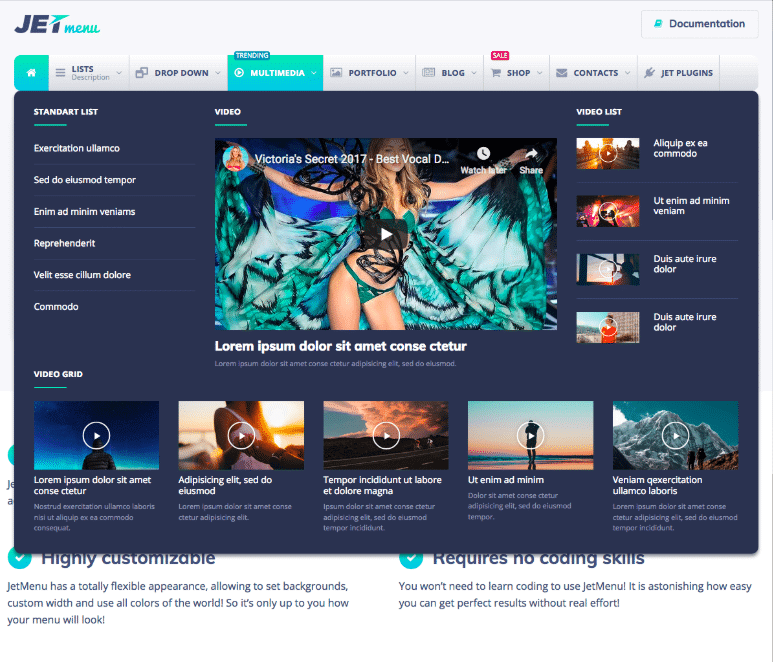Screen dimensions: 773x662
Task: Click the Drop Down windows icon
Action: click(x=141, y=73)
